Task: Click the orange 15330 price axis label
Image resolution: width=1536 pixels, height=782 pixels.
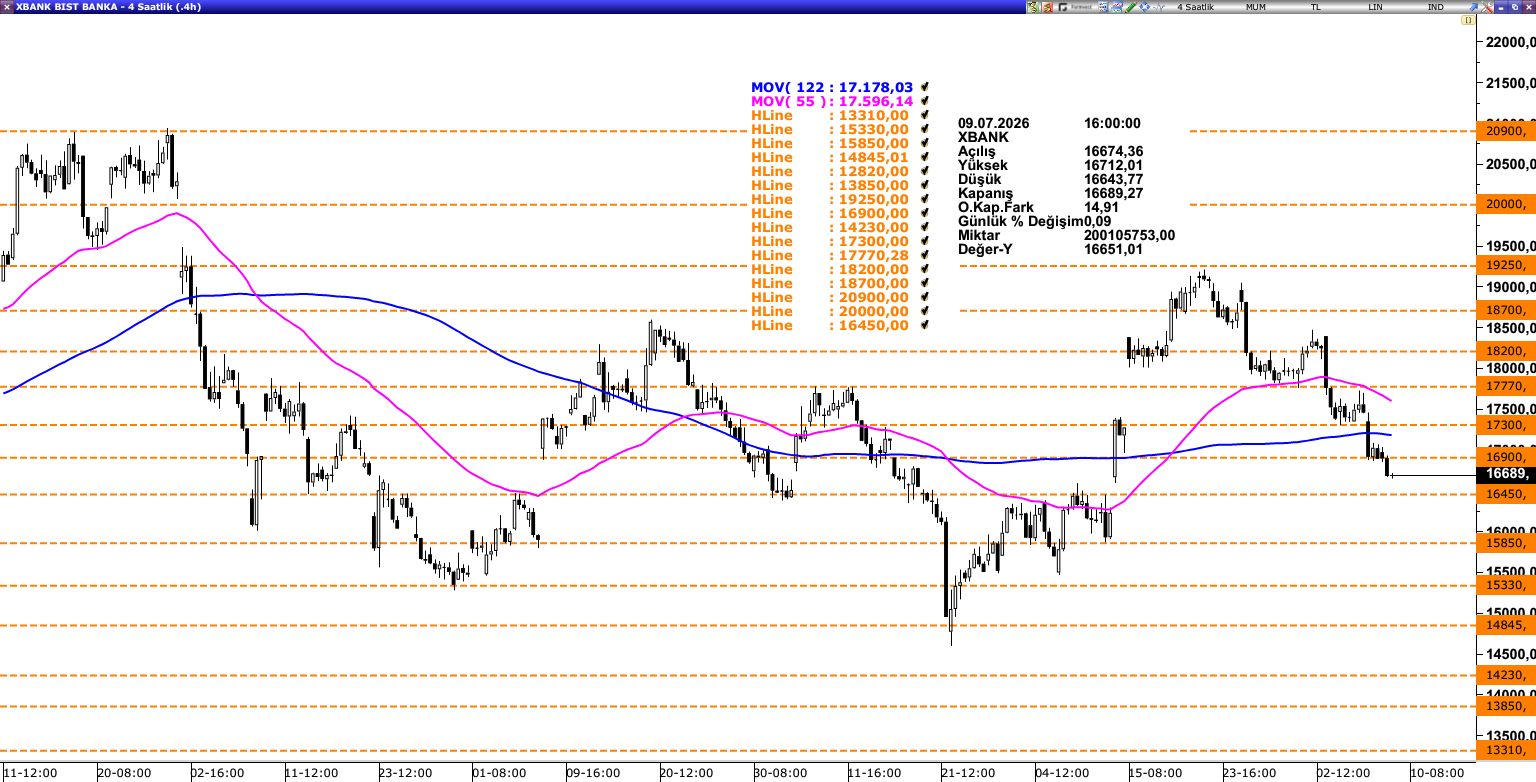Action: (1506, 585)
